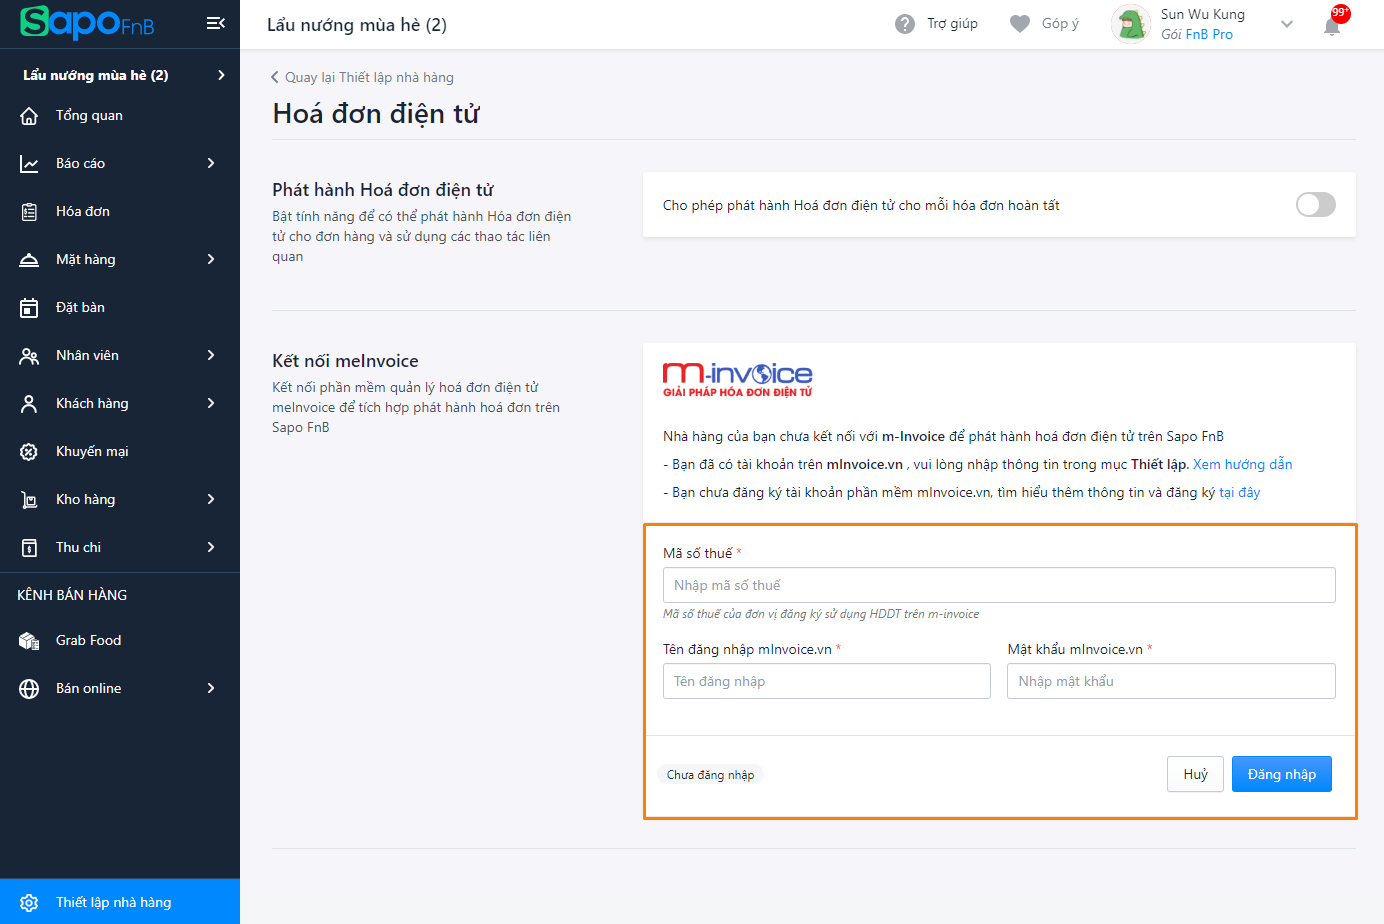Click the Hóa đơn receipt icon
1384x924 pixels.
pos(29,212)
